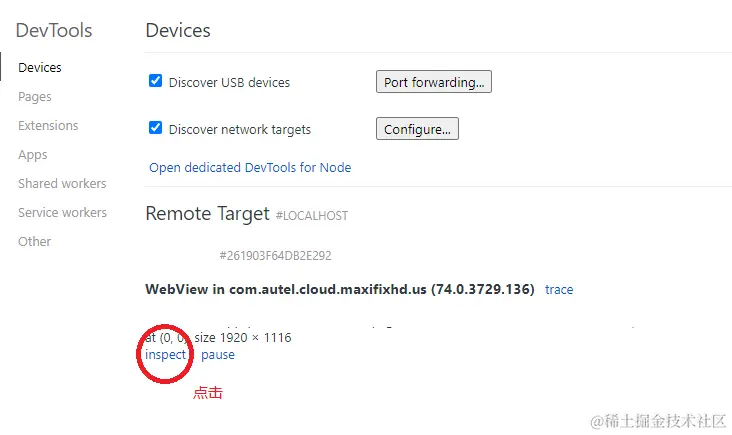The height and width of the screenshot is (435, 732).
Task: Click the Remote Target heading
Action: point(208,214)
